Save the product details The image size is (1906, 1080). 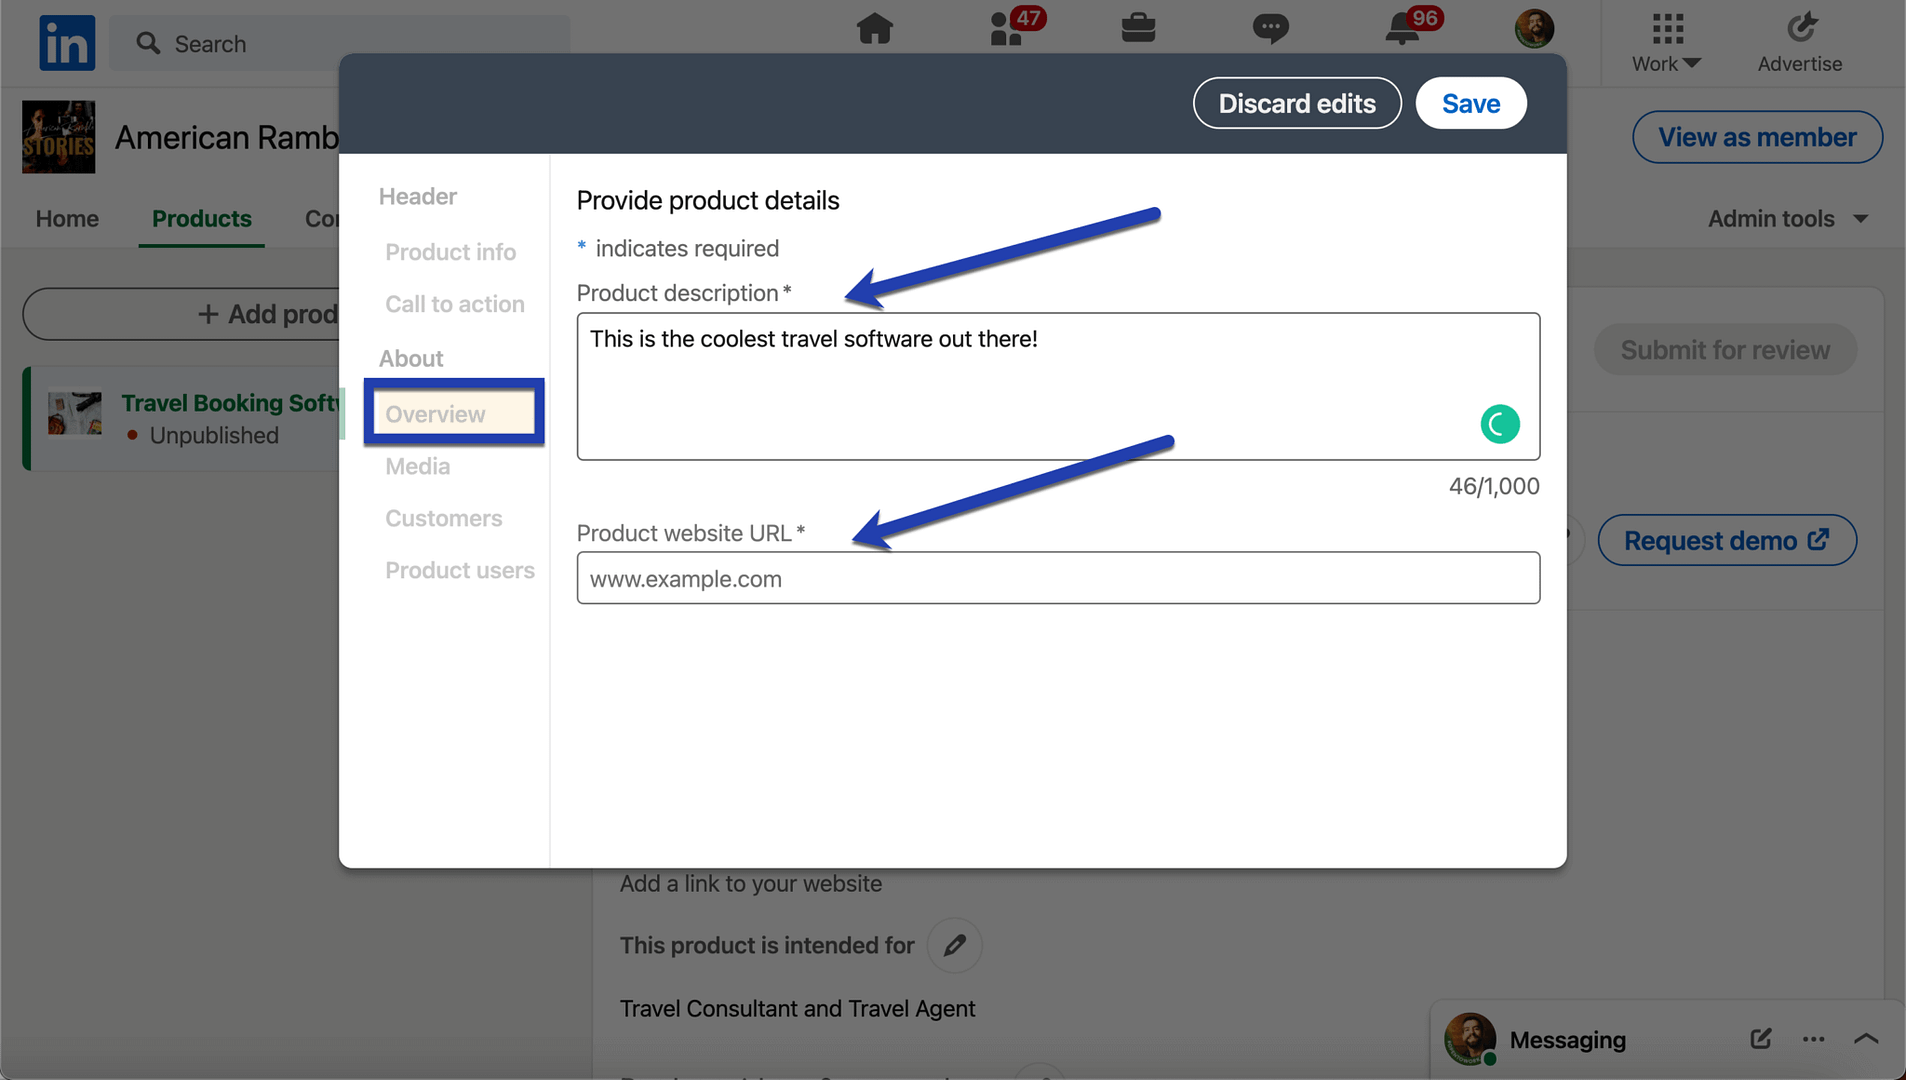coord(1470,103)
